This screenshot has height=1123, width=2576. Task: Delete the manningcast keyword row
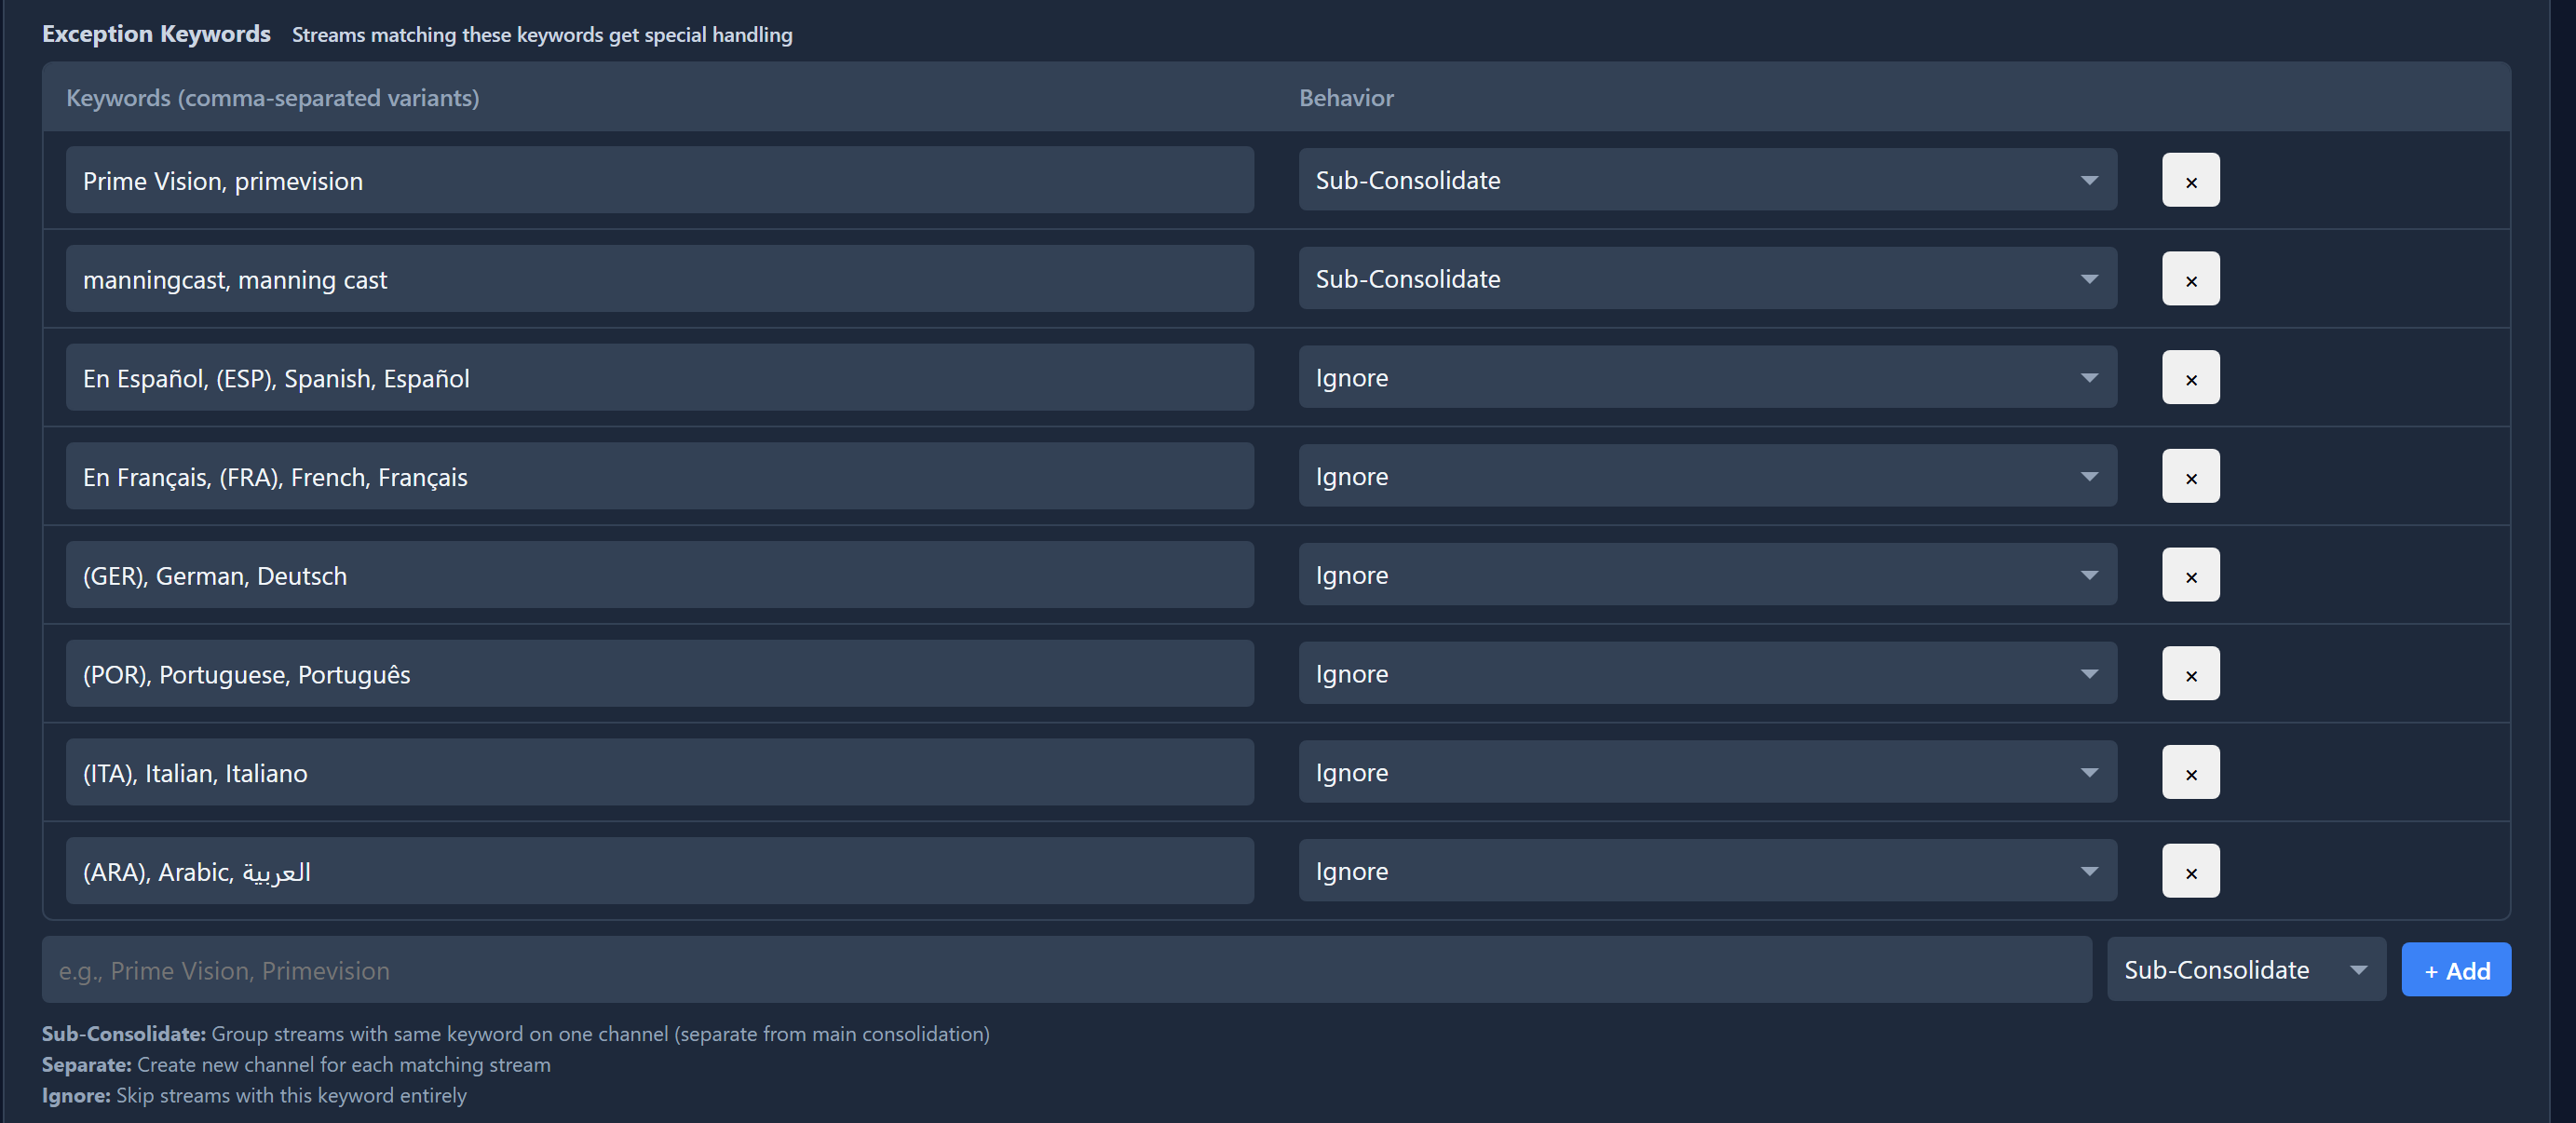(x=2190, y=279)
